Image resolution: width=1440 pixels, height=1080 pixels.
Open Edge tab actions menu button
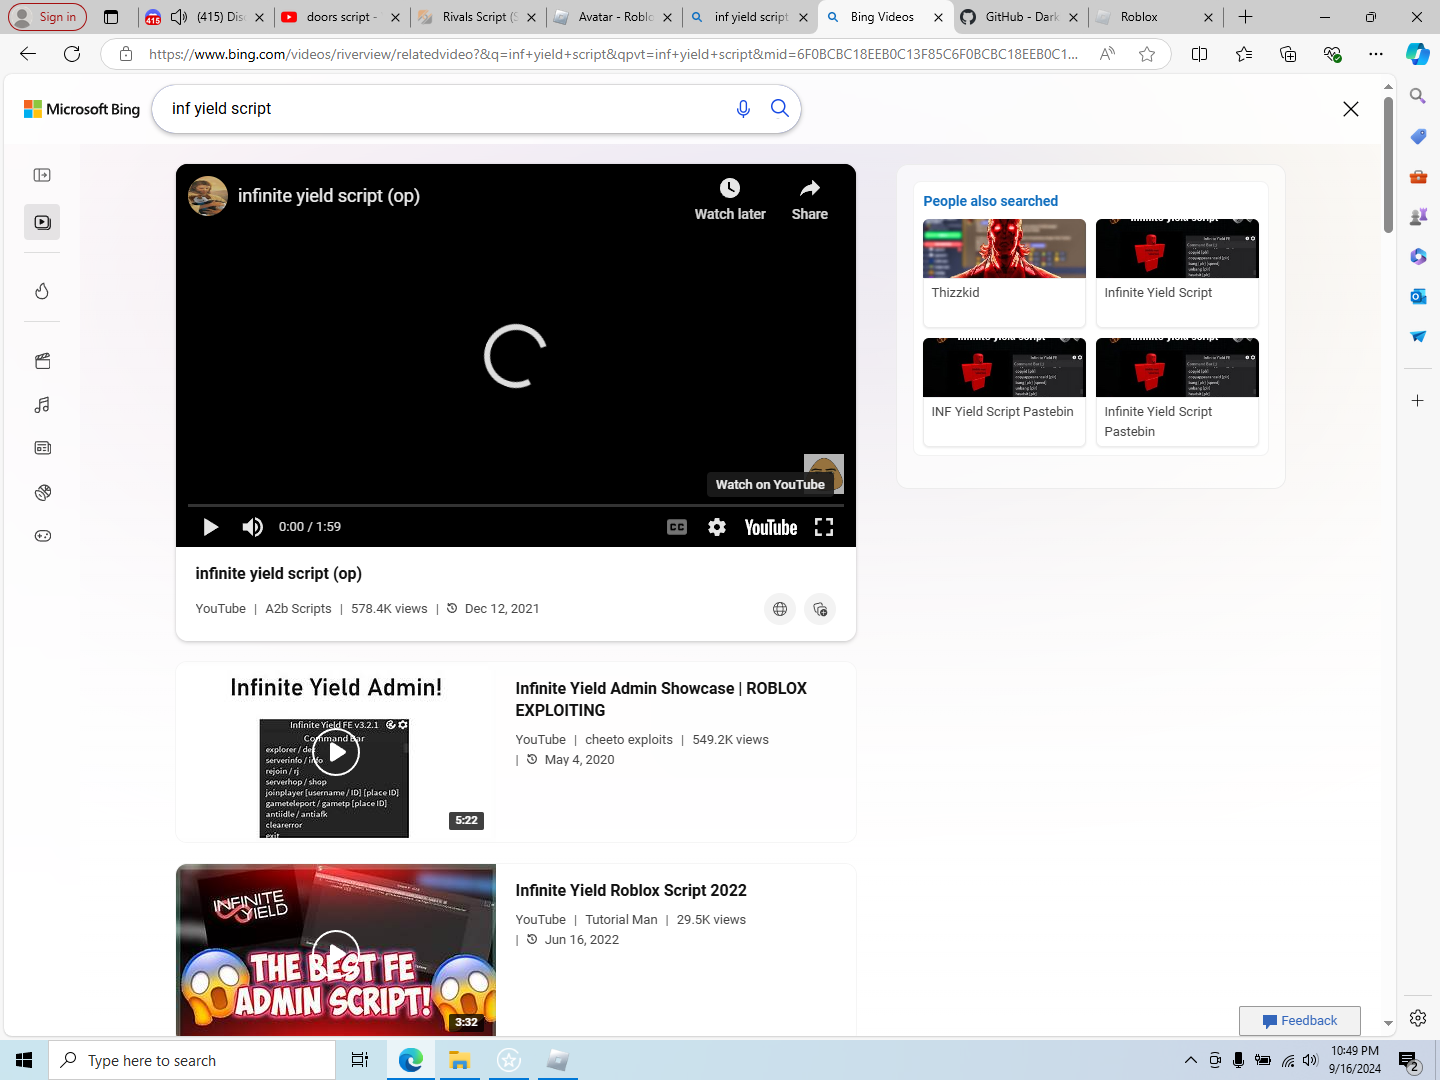(111, 17)
